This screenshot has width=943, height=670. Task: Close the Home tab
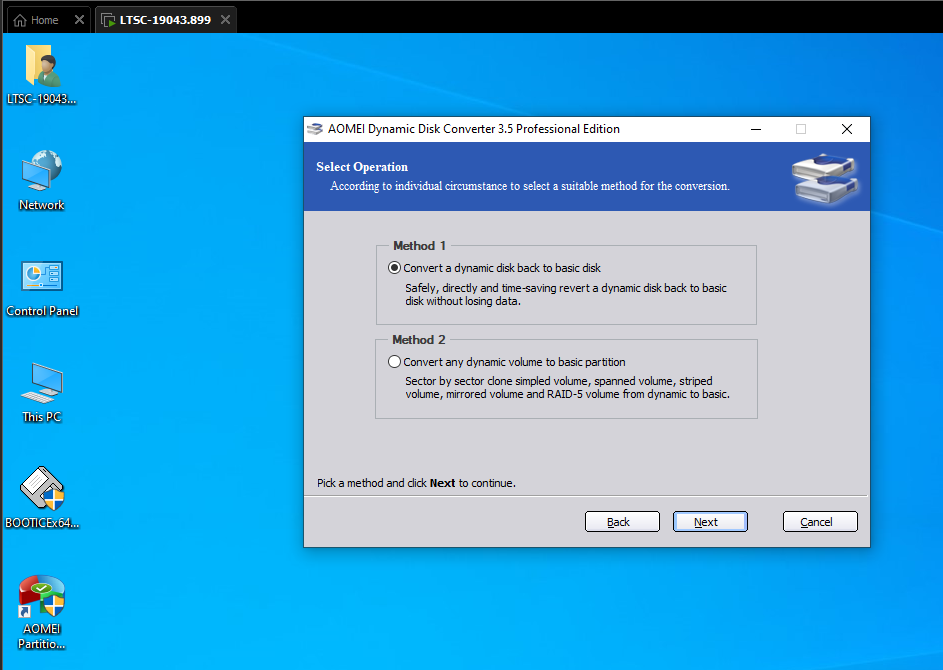79,20
